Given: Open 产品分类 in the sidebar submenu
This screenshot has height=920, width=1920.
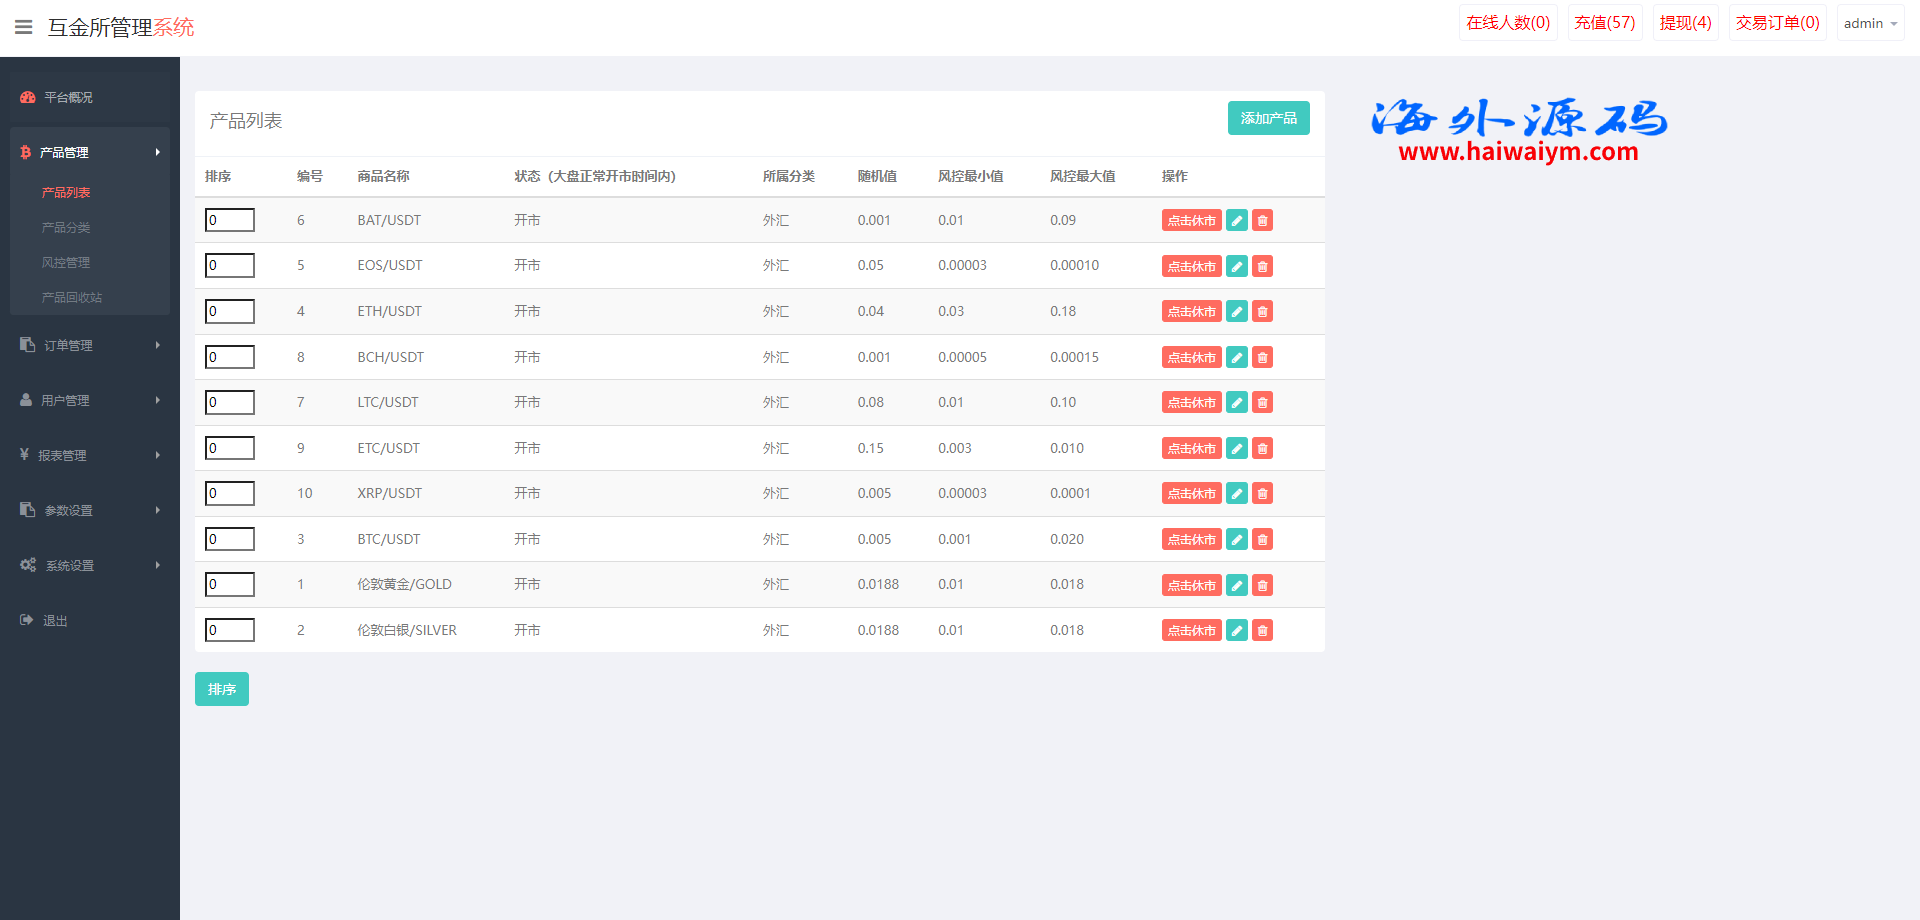Looking at the screenshot, I should pos(66,228).
